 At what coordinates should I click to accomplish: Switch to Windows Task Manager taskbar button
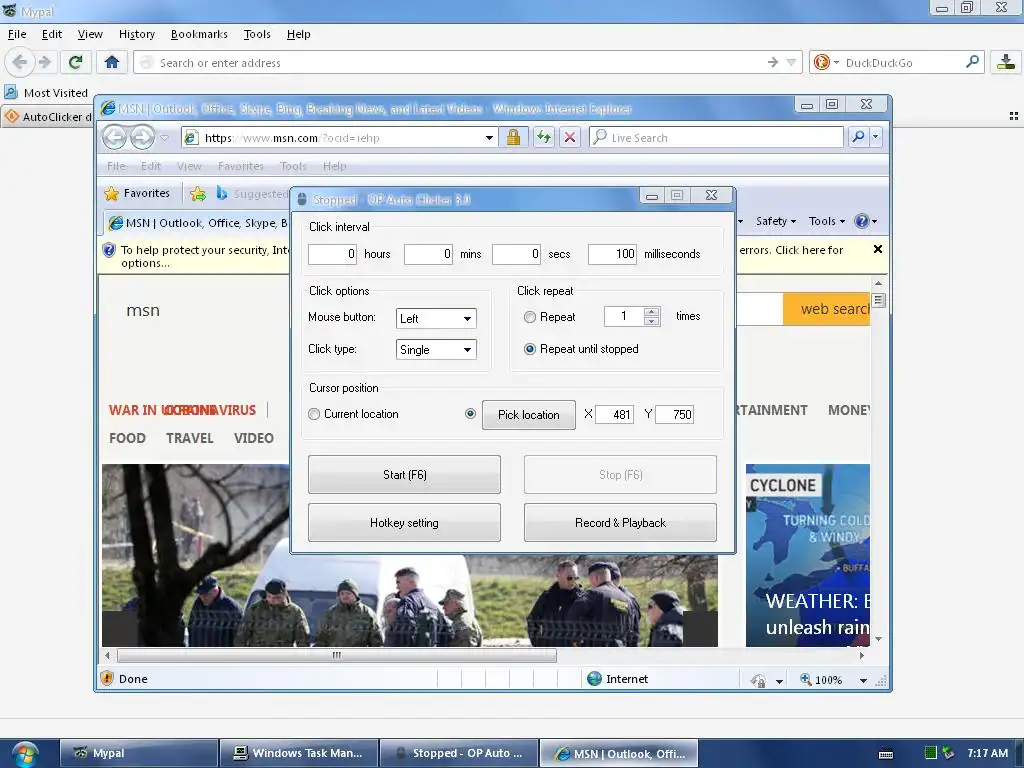coord(299,753)
